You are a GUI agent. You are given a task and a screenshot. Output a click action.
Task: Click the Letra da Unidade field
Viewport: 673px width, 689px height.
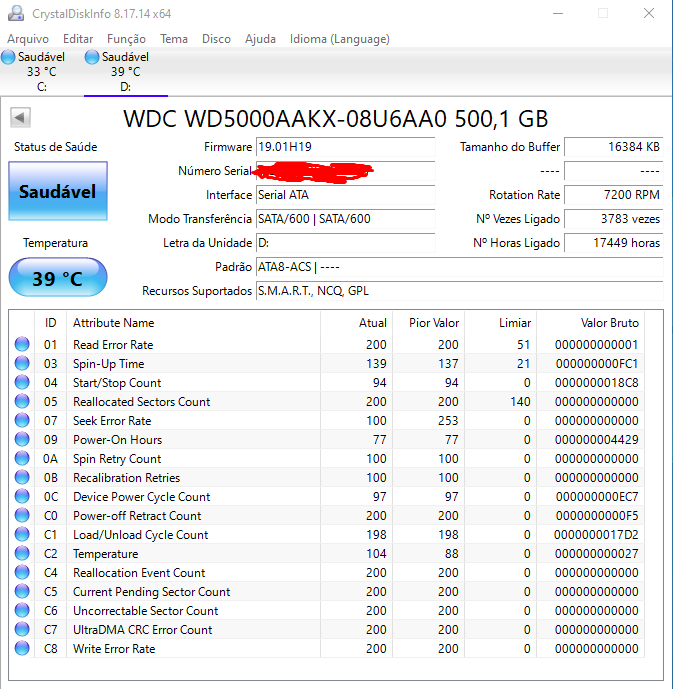pos(345,243)
